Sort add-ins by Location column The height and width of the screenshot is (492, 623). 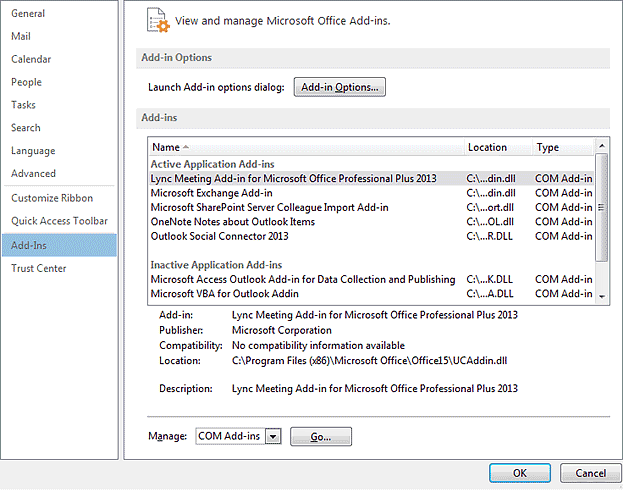(x=499, y=147)
